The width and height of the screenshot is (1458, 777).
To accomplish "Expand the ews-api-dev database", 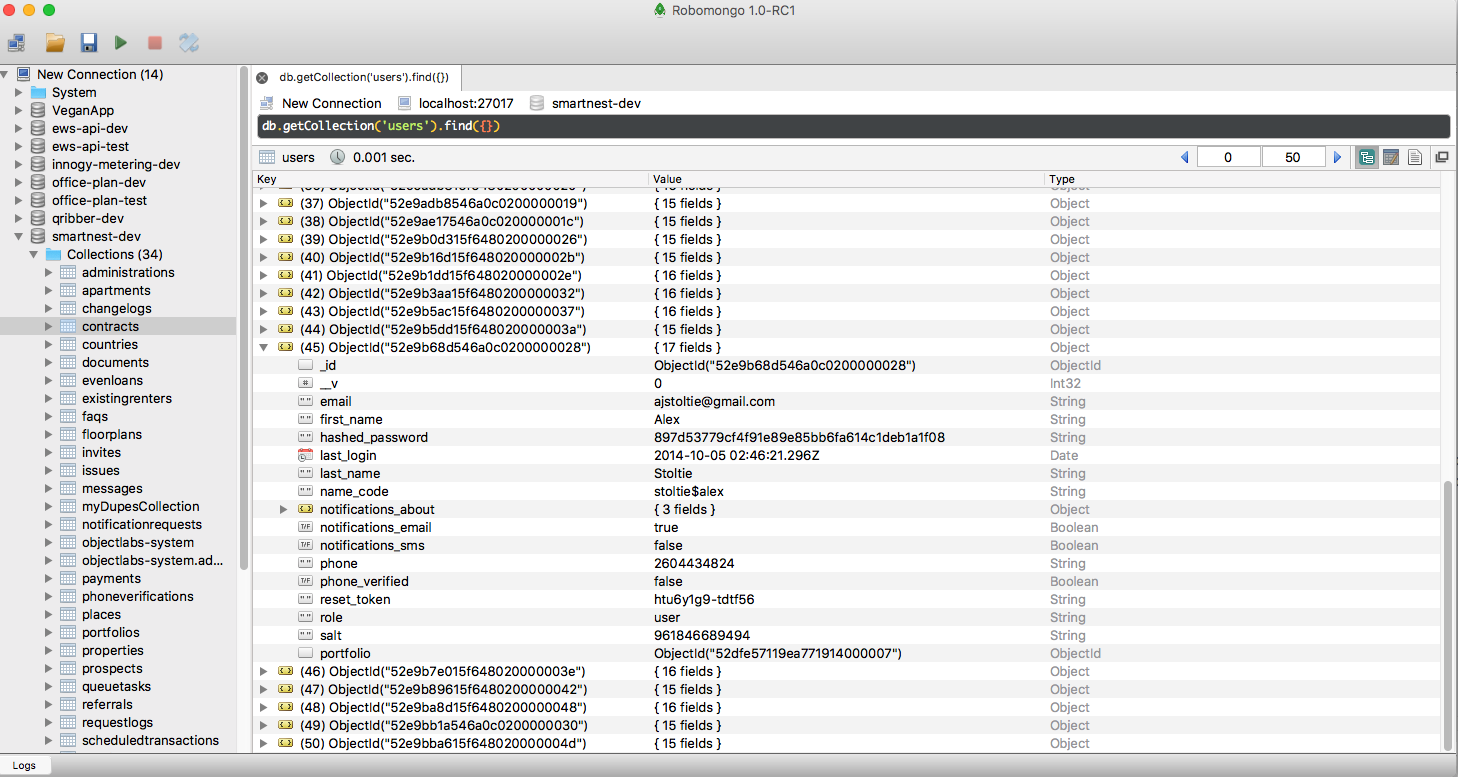I will [x=19, y=128].
